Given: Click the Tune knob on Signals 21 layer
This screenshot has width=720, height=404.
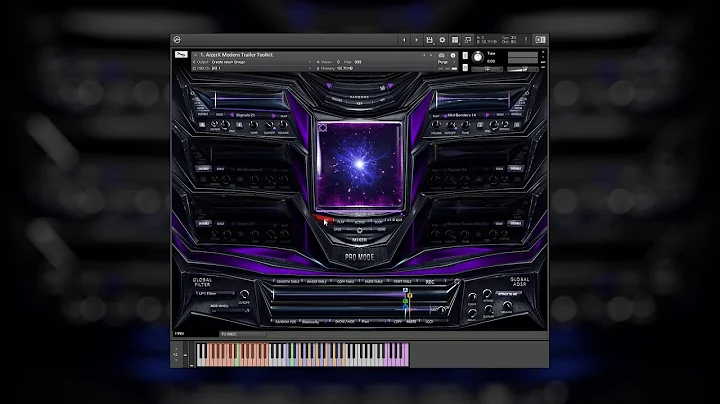Looking at the screenshot, I should pyautogui.click(x=253, y=125).
